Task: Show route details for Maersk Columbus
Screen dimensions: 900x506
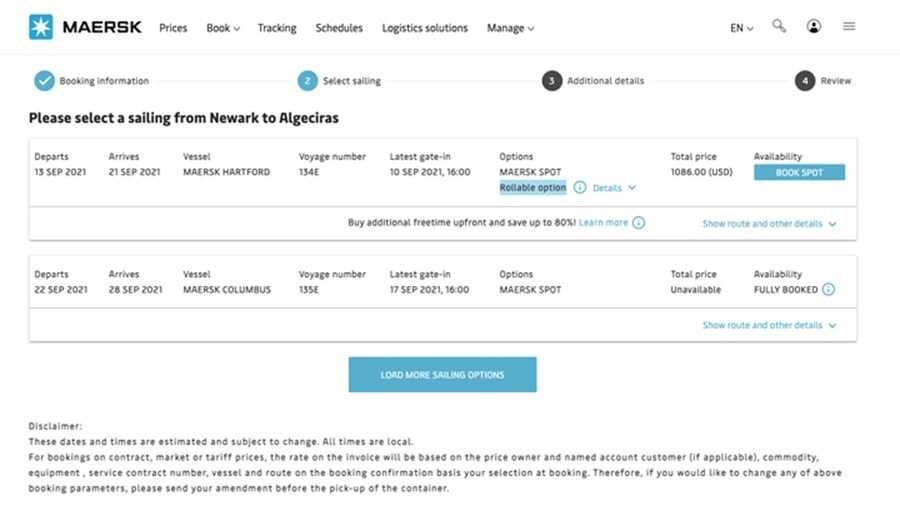Action: [x=769, y=325]
